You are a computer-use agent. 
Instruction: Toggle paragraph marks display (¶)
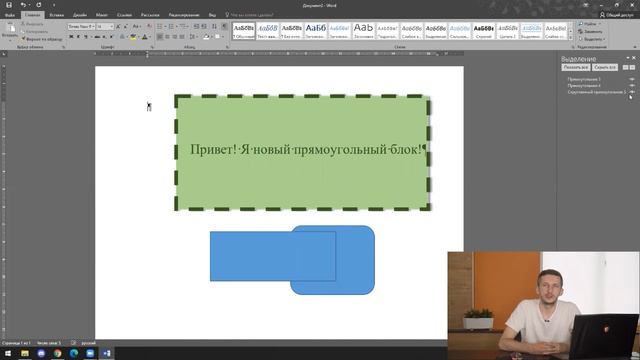[224, 27]
